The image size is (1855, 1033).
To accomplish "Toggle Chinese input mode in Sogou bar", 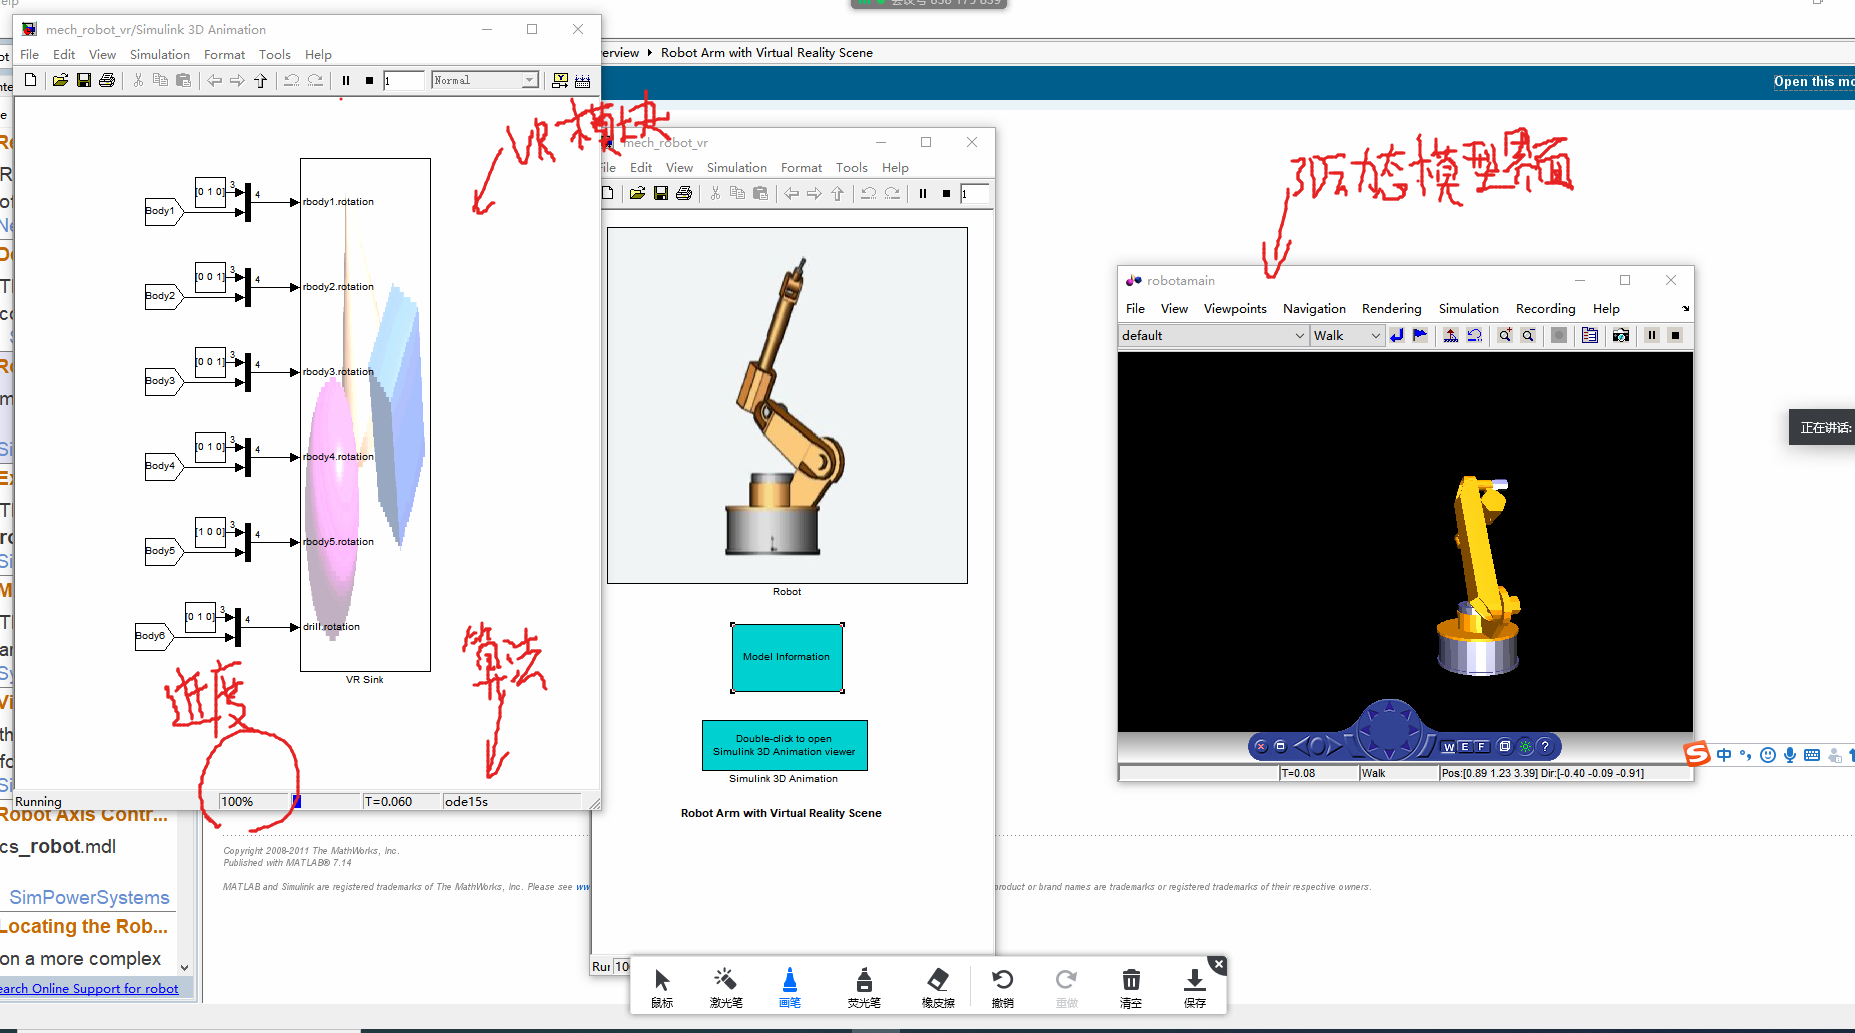I will pos(1724,755).
